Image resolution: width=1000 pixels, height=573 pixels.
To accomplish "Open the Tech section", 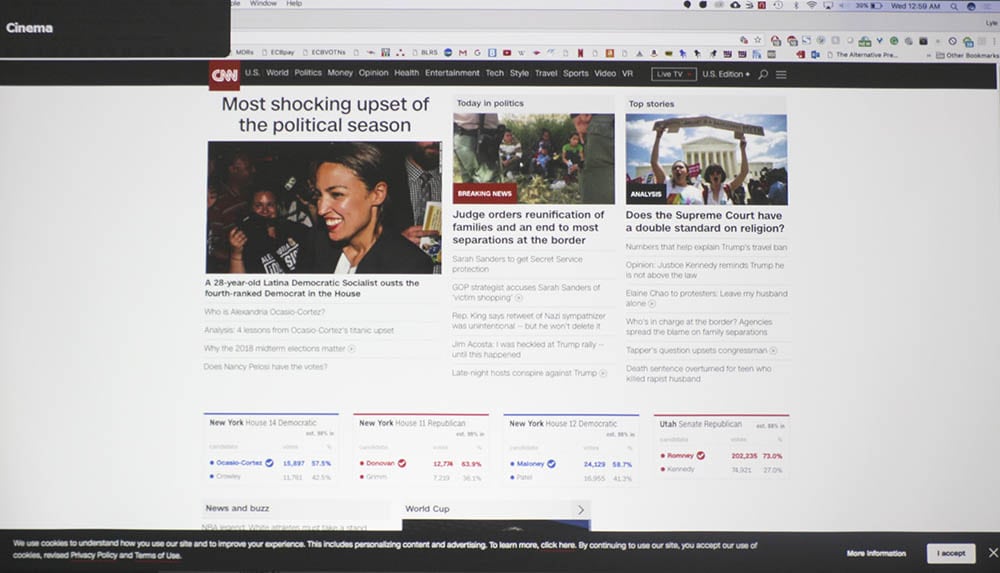I will pos(494,73).
